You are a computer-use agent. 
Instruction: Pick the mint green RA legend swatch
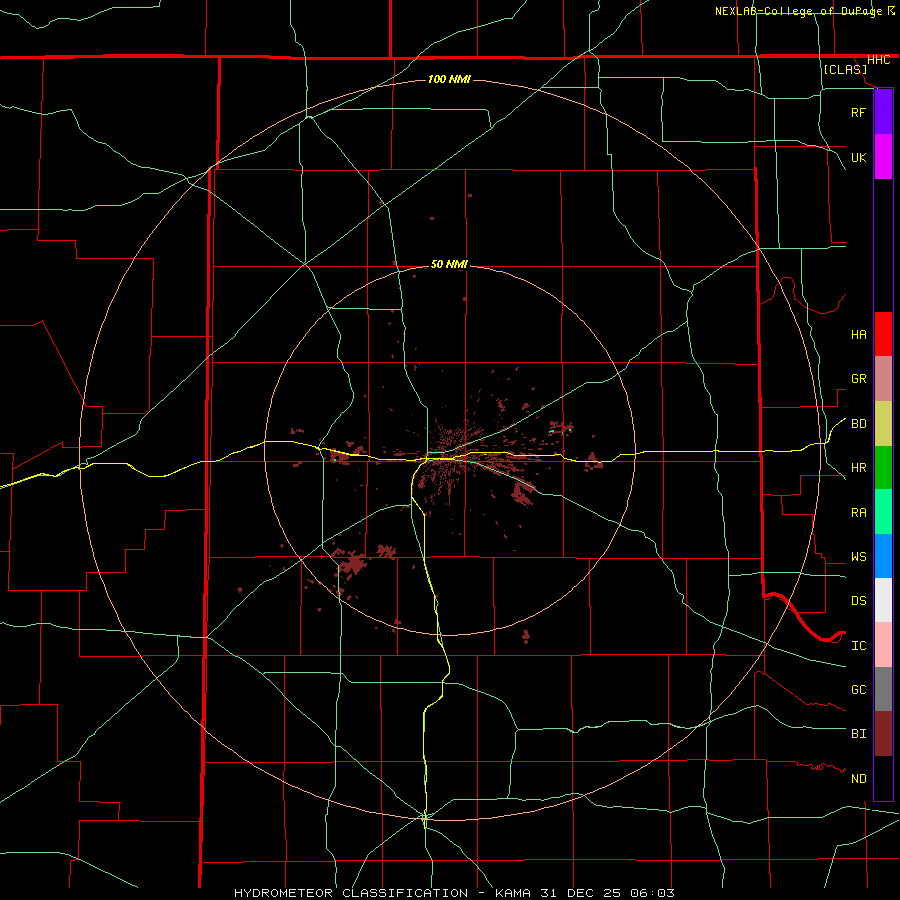(883, 512)
